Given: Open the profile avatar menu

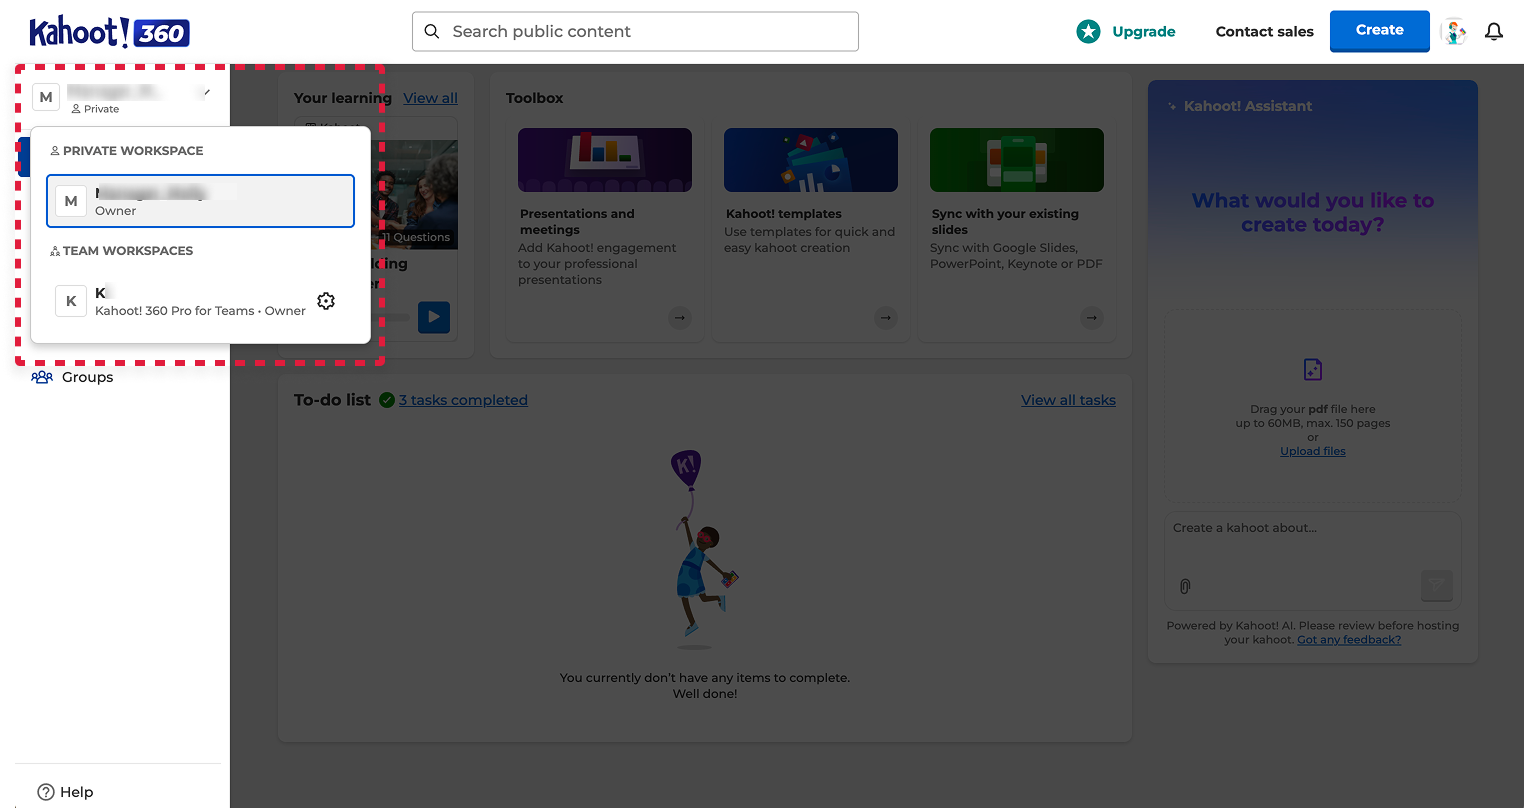Looking at the screenshot, I should [1455, 32].
